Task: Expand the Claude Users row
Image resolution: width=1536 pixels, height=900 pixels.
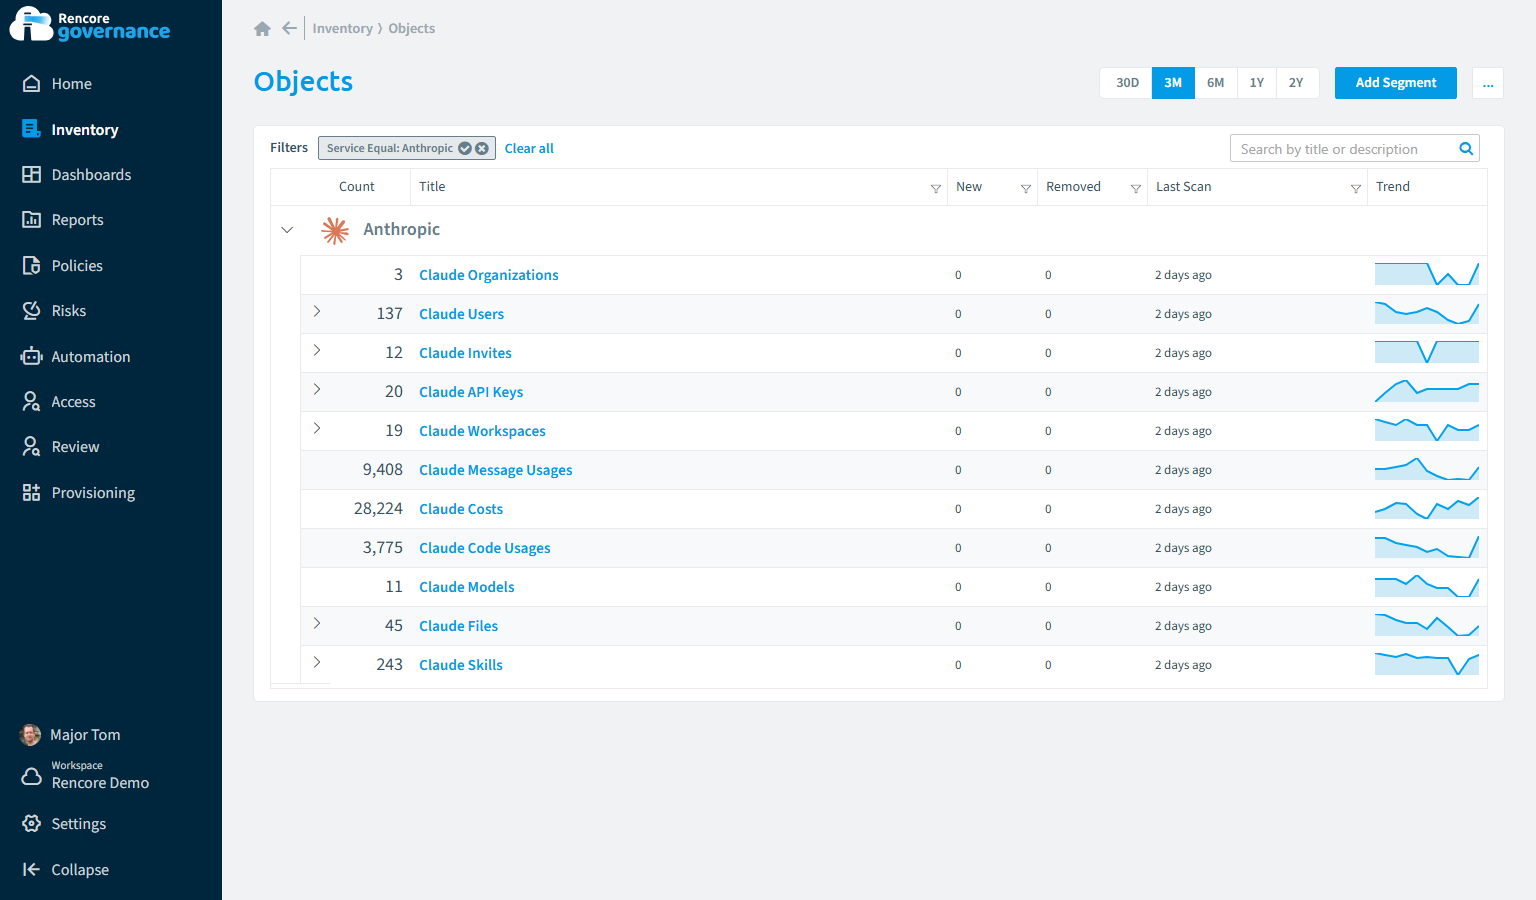Action: tap(317, 312)
